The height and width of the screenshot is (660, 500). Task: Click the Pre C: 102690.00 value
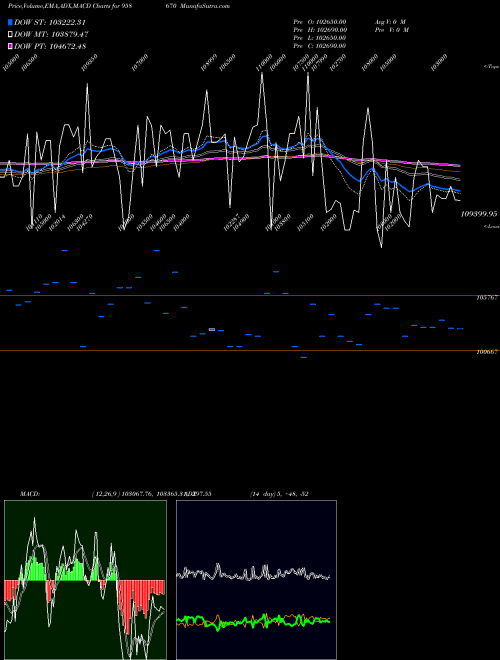coord(320,46)
